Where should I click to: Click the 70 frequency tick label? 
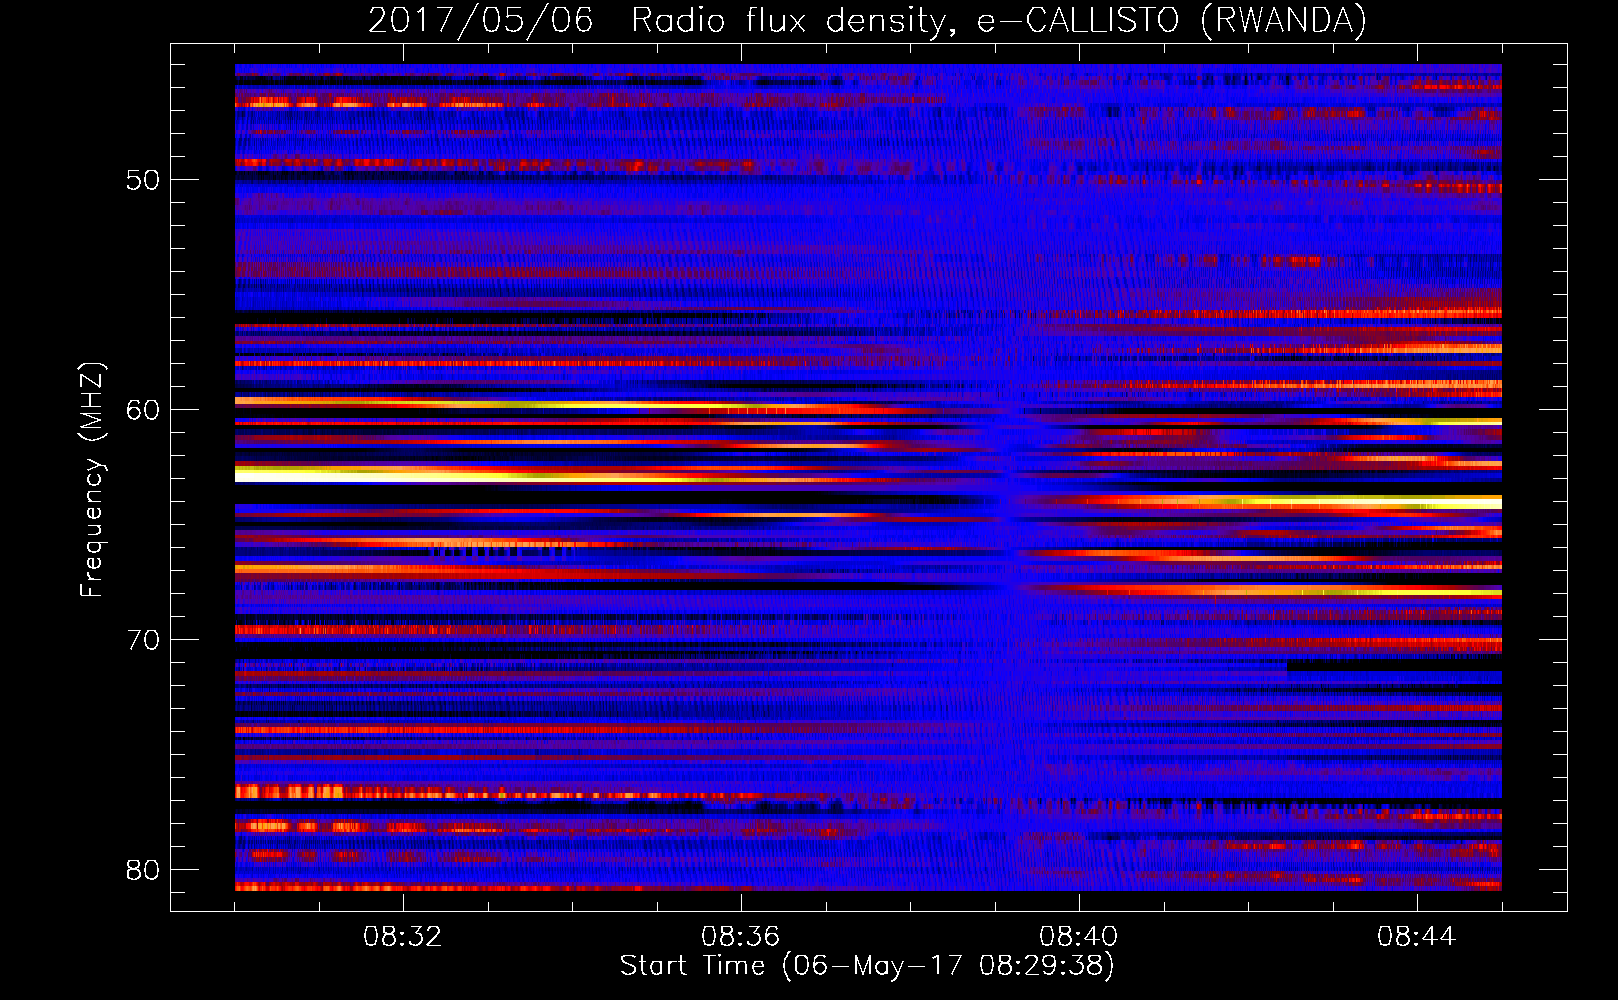tap(143, 640)
